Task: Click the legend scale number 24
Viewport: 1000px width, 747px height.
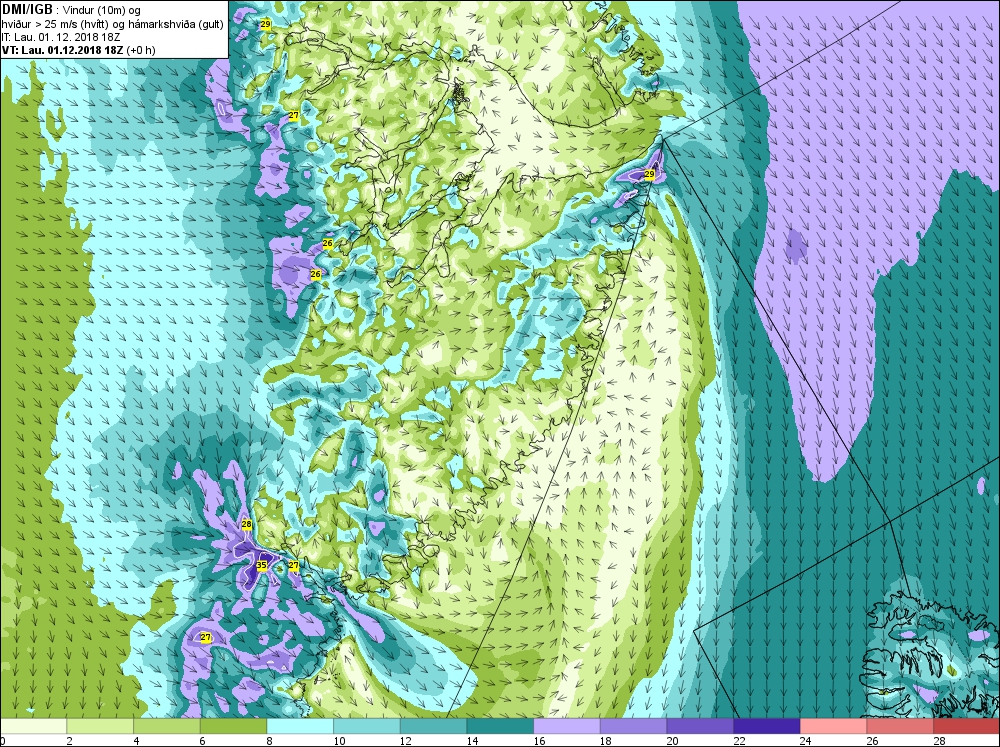Action: point(806,741)
